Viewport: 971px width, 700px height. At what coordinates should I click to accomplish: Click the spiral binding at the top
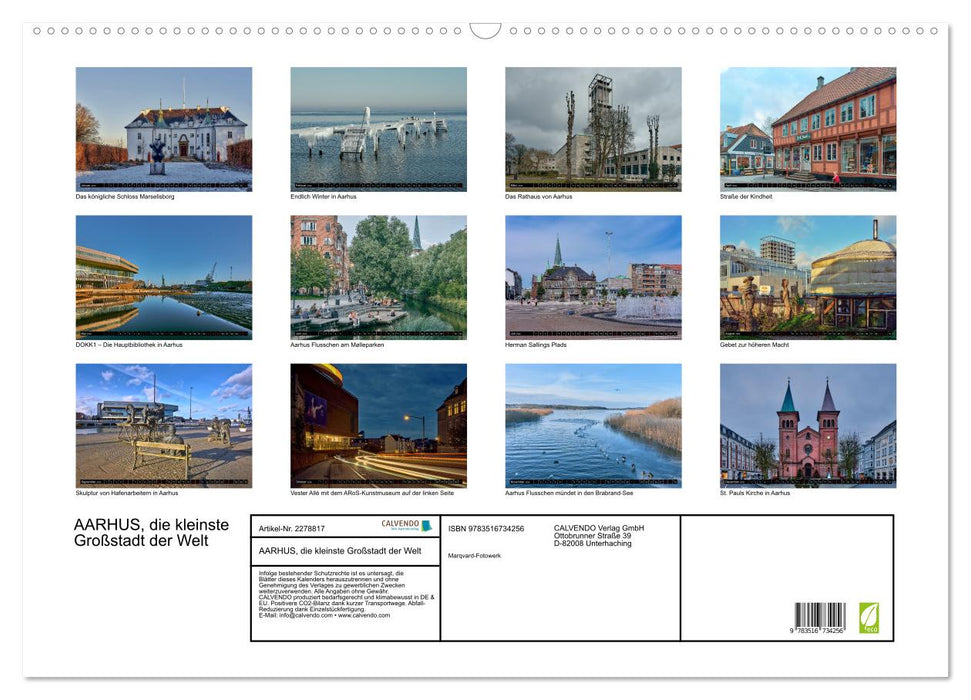[x=485, y=33]
